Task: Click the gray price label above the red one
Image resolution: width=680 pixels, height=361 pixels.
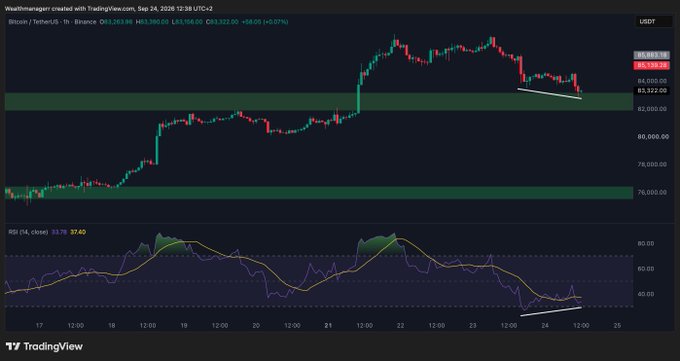Action: [651, 55]
